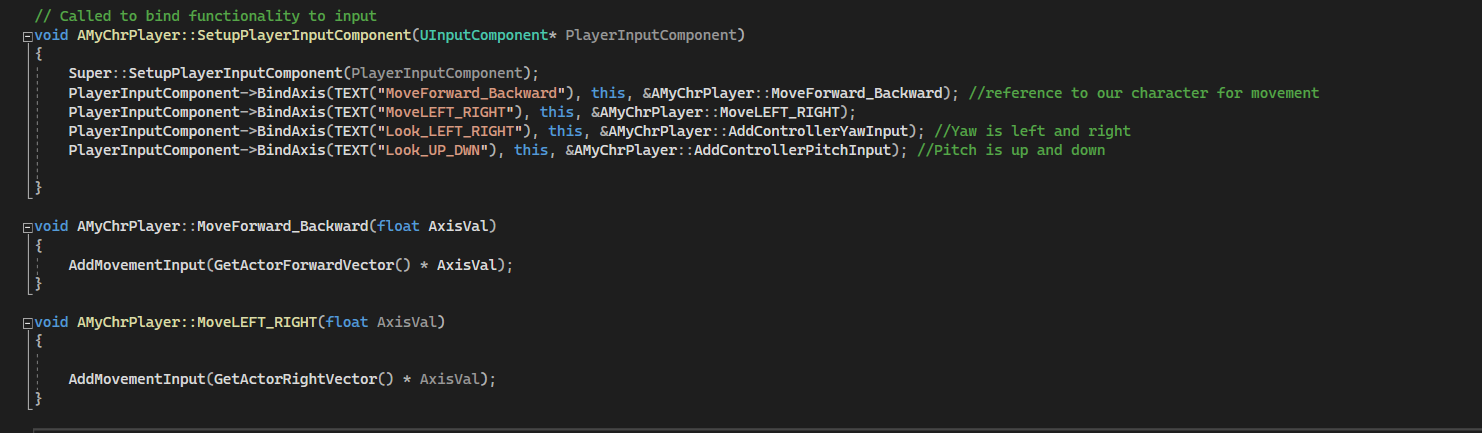The image size is (1482, 433).
Task: Collapse the SetupPlayerInputComponent function block
Action: tap(27, 36)
